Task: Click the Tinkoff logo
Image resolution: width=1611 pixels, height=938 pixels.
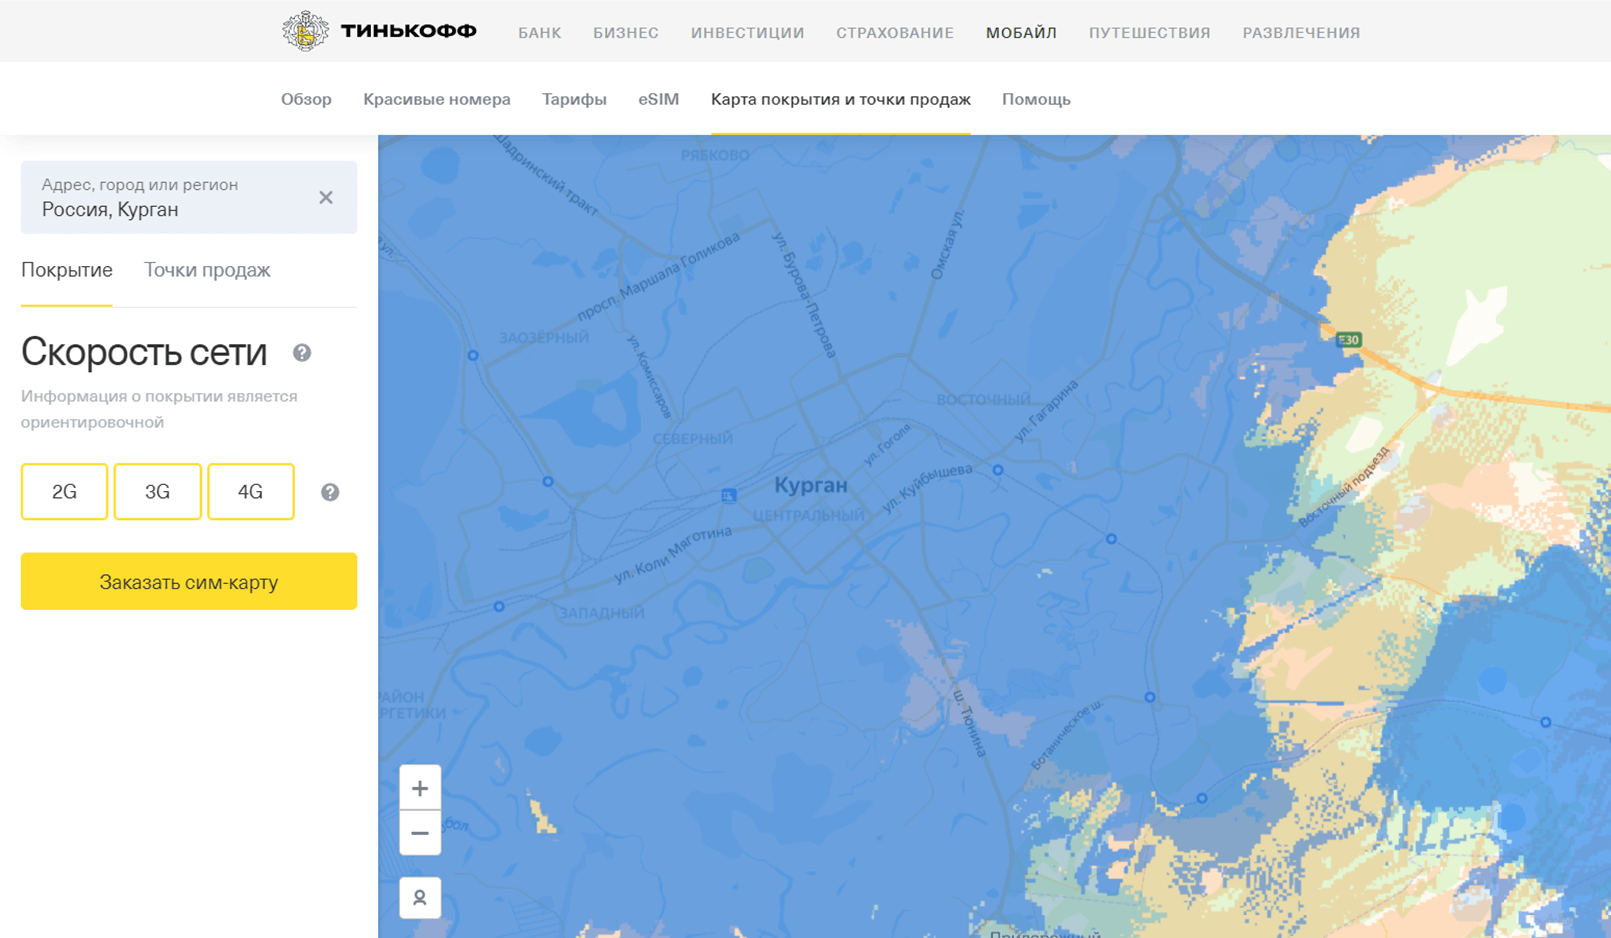Action: [379, 31]
